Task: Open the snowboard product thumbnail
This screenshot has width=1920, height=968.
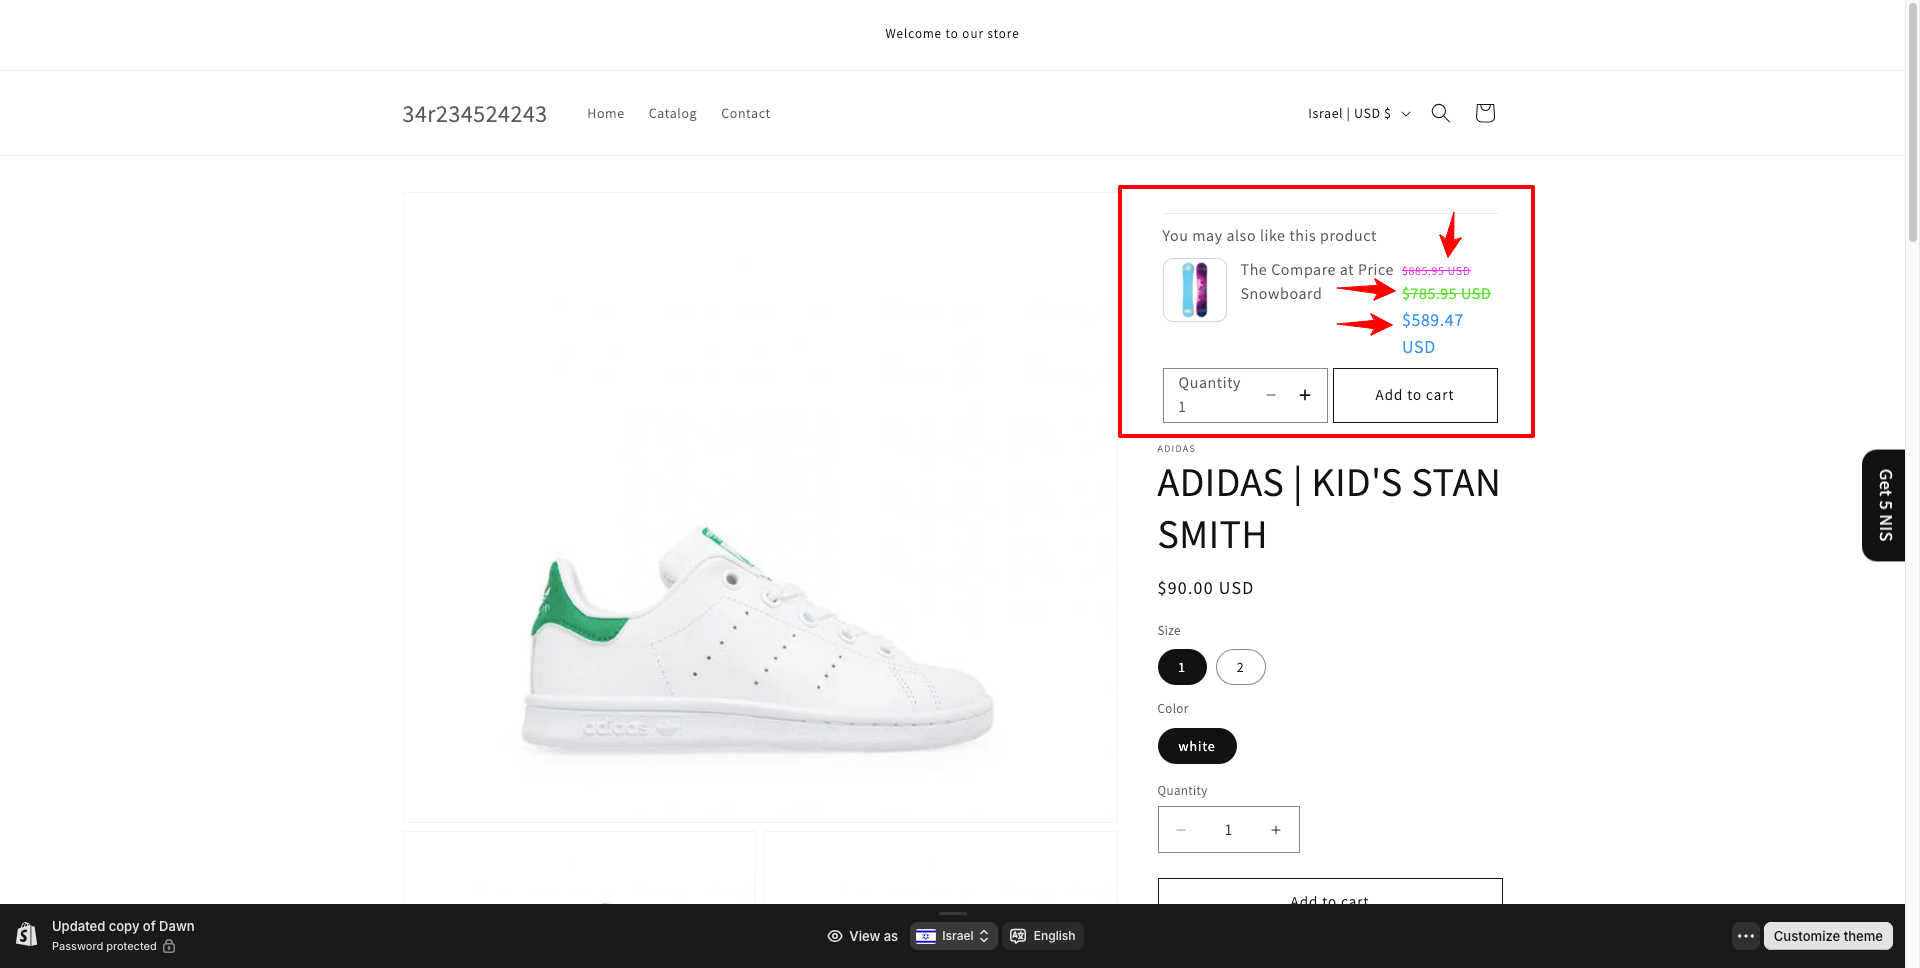Action: [x=1194, y=290]
